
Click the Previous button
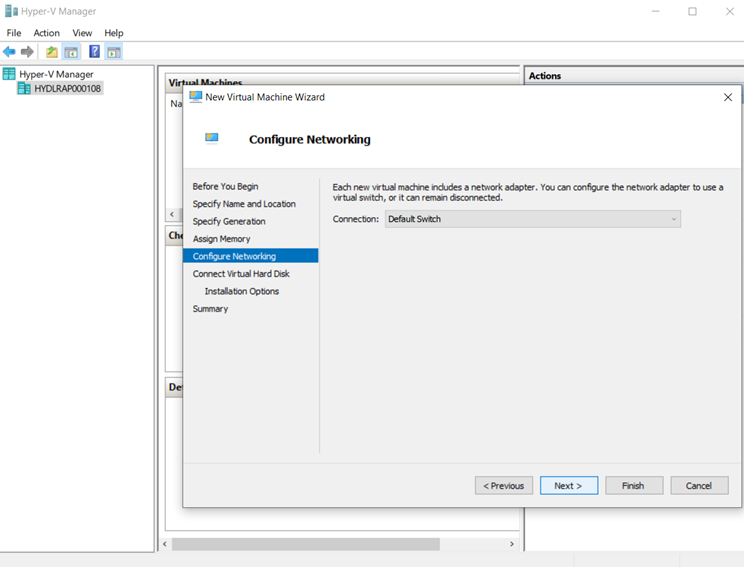503,485
